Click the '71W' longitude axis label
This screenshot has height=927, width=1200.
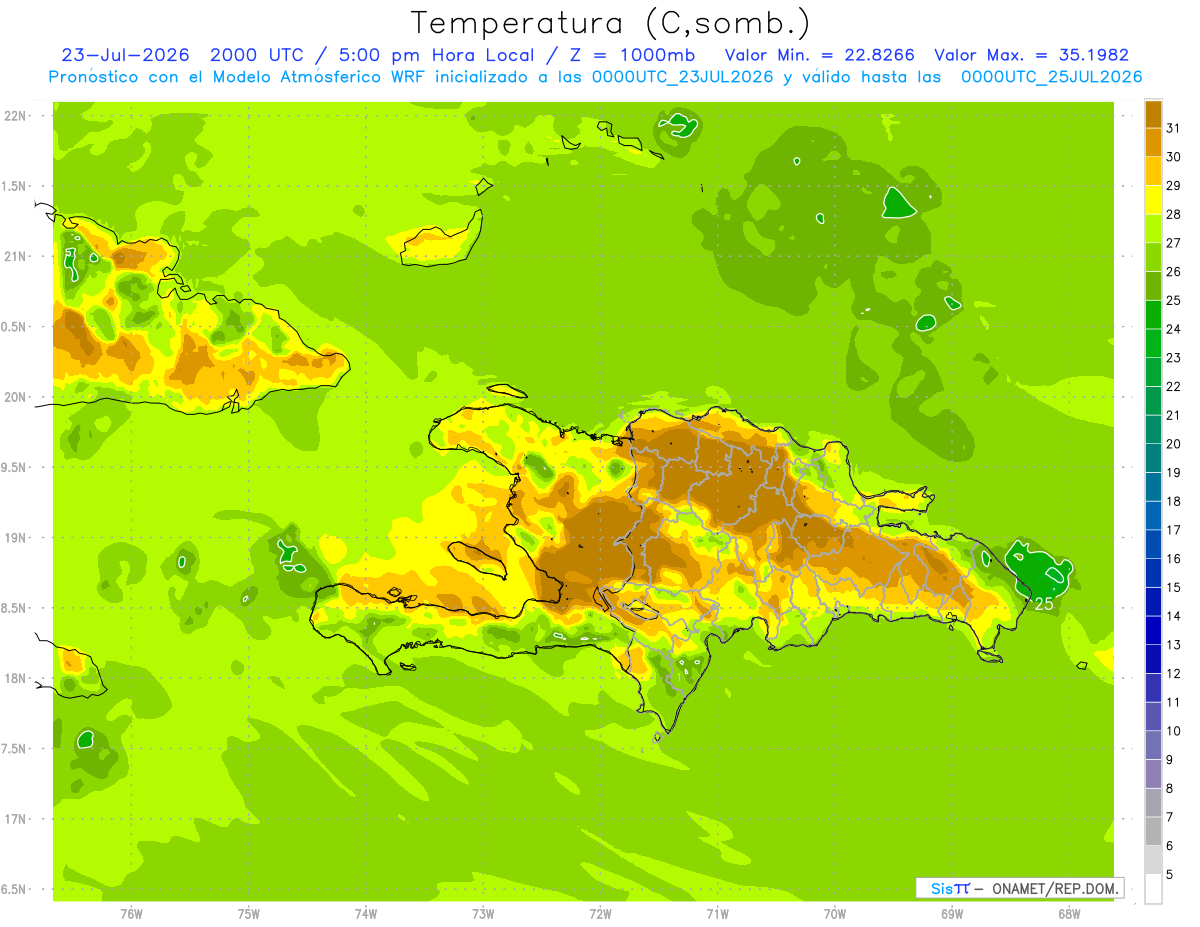717,914
